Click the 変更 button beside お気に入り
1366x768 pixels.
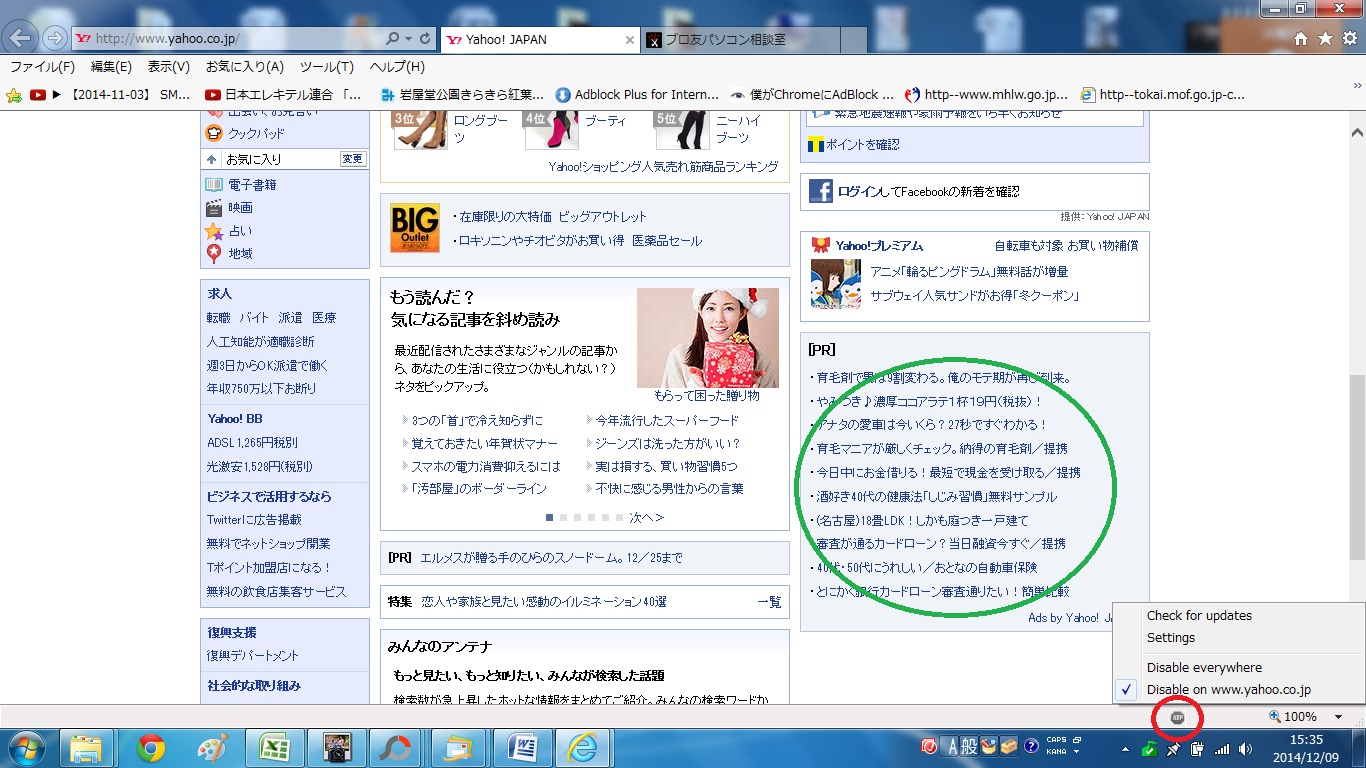(x=353, y=159)
